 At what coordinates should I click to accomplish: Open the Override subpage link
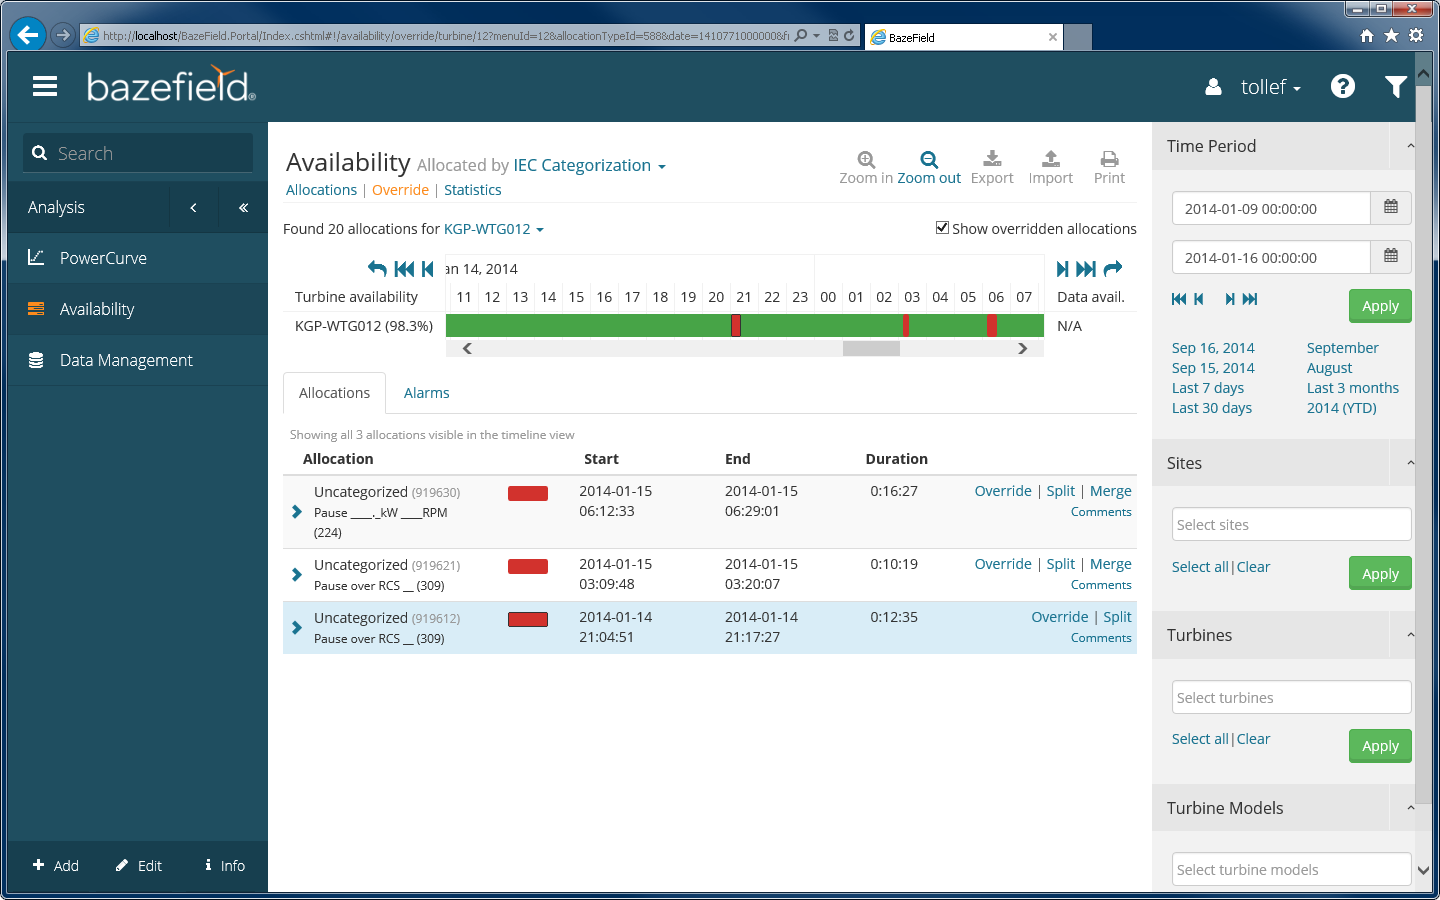click(400, 190)
